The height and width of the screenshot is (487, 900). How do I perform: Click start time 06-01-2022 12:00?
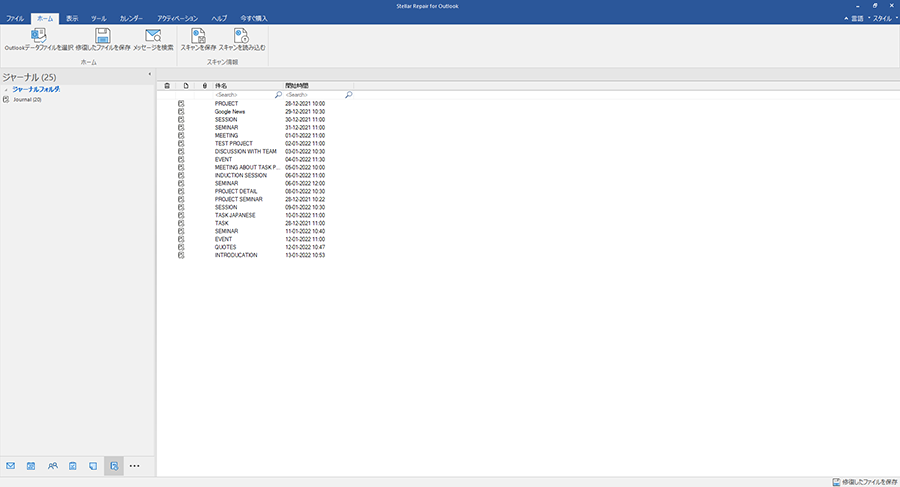click(305, 183)
